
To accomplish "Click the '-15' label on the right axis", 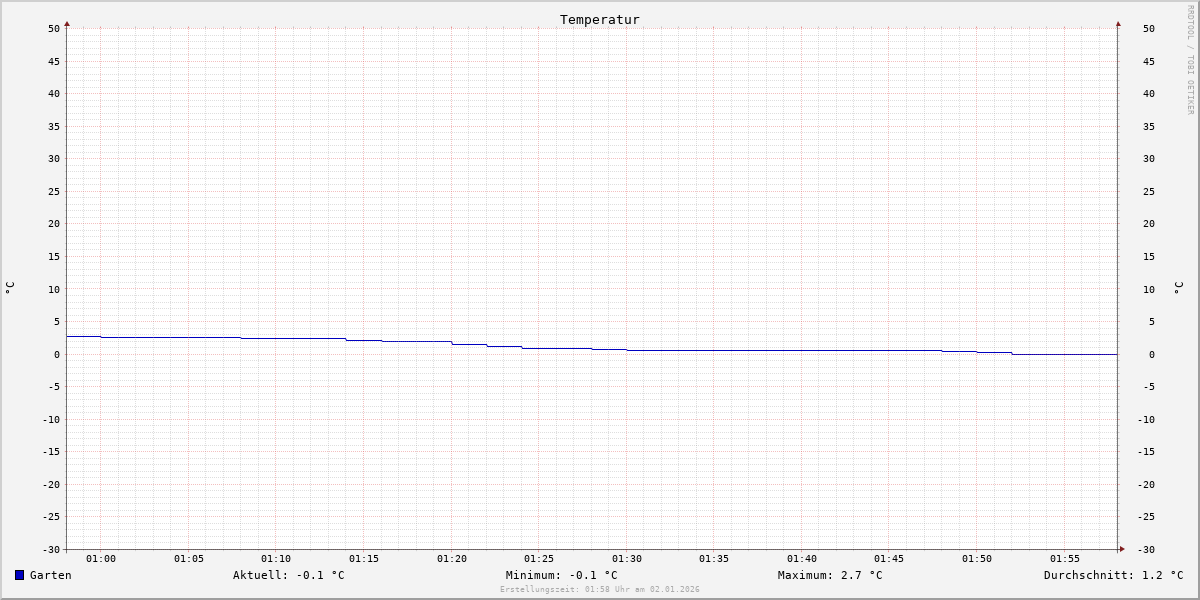I will [1146, 451].
